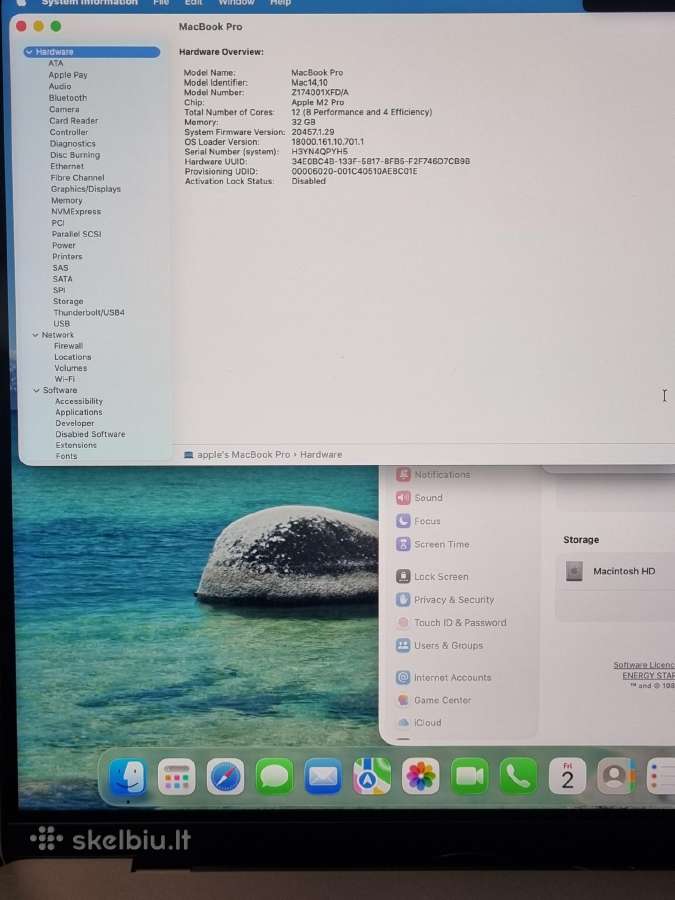Image resolution: width=675 pixels, height=900 pixels.
Task: Open Contacts app in the dock
Action: click(615, 777)
